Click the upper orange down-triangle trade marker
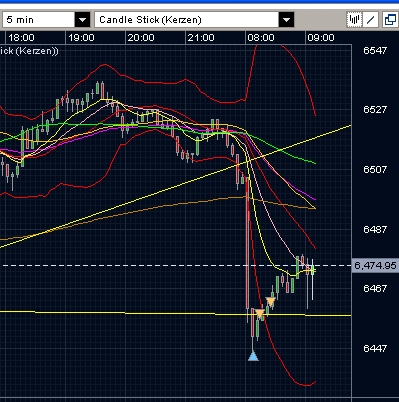The height and width of the screenshot is (402, 399). [x=270, y=302]
